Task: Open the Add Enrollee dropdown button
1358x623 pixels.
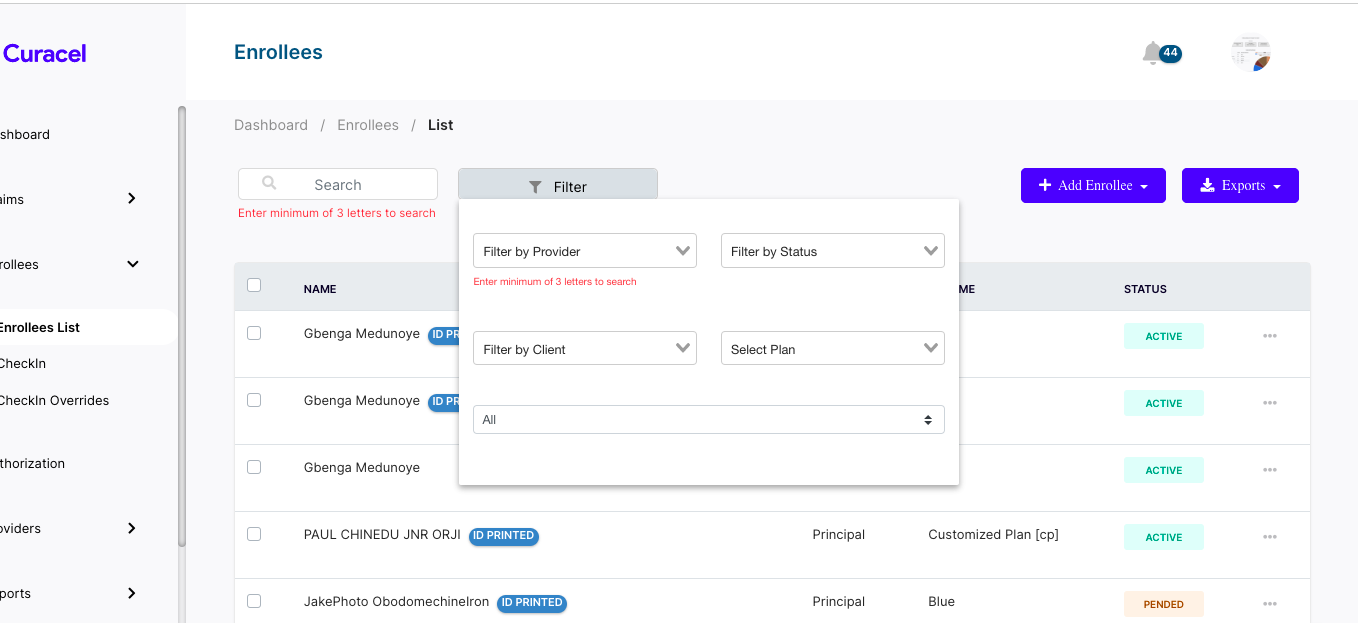Action: click(1093, 185)
